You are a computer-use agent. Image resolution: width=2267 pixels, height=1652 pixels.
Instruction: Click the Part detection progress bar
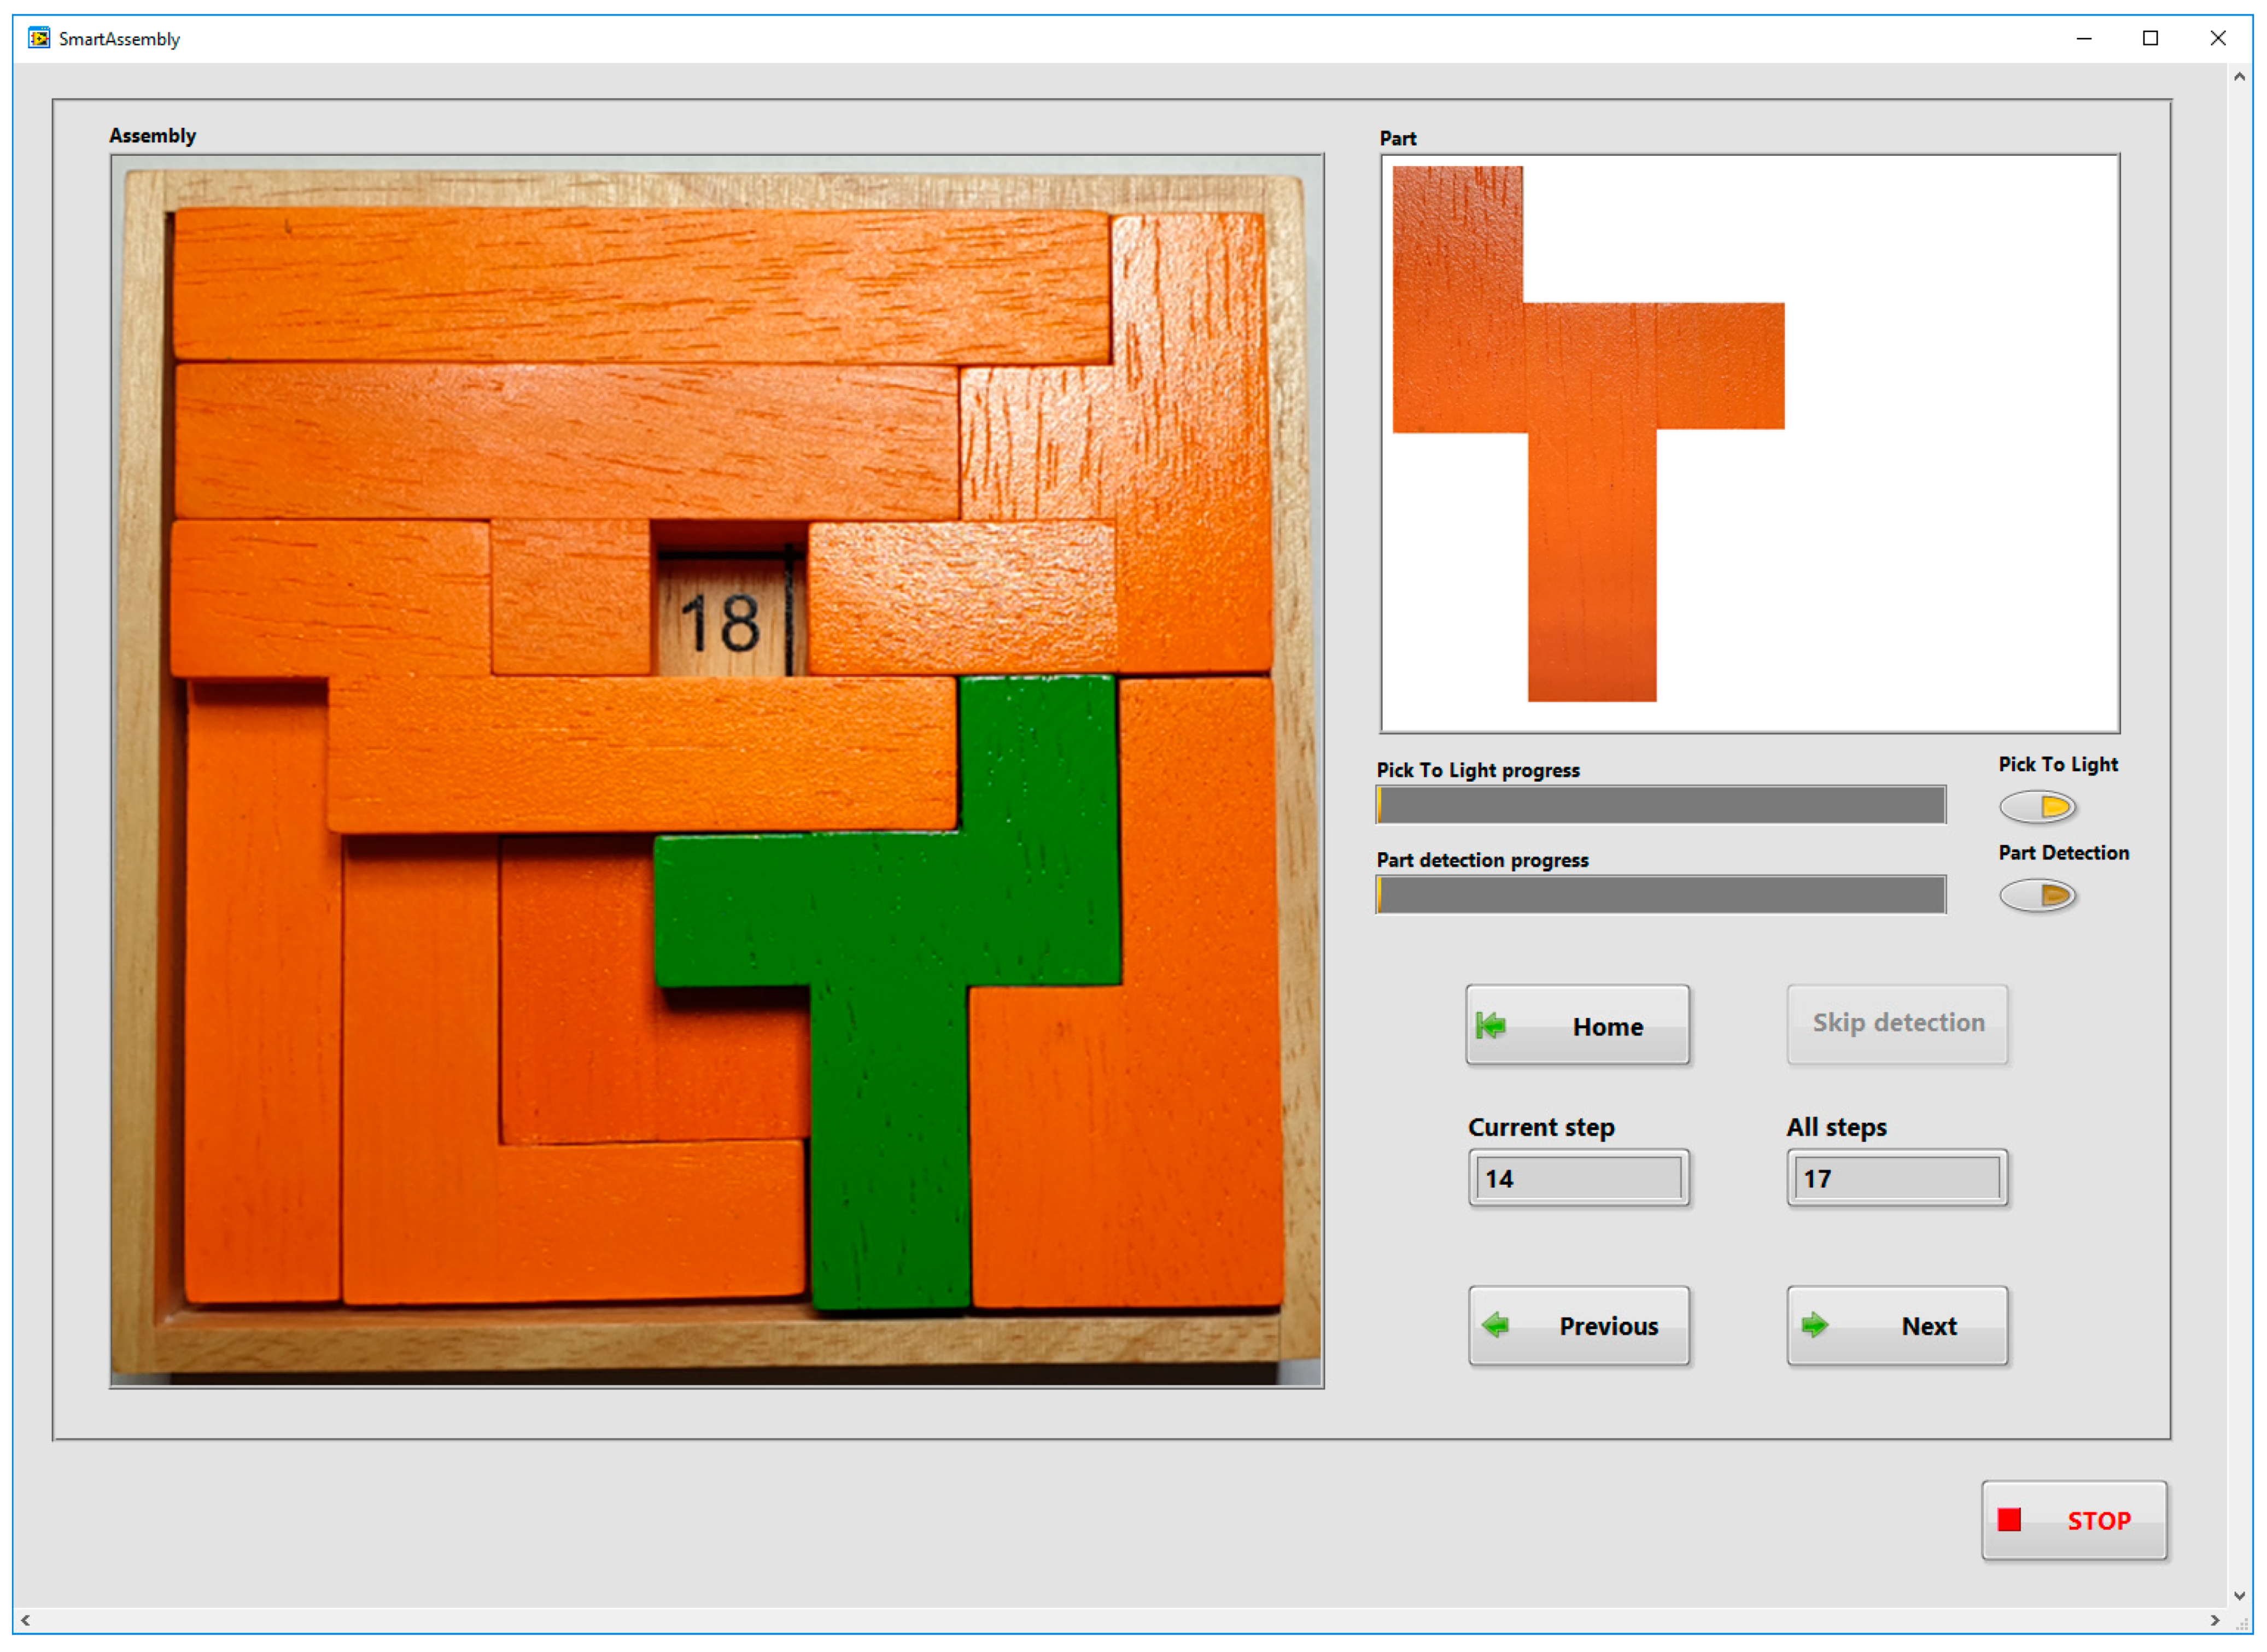[1661, 895]
